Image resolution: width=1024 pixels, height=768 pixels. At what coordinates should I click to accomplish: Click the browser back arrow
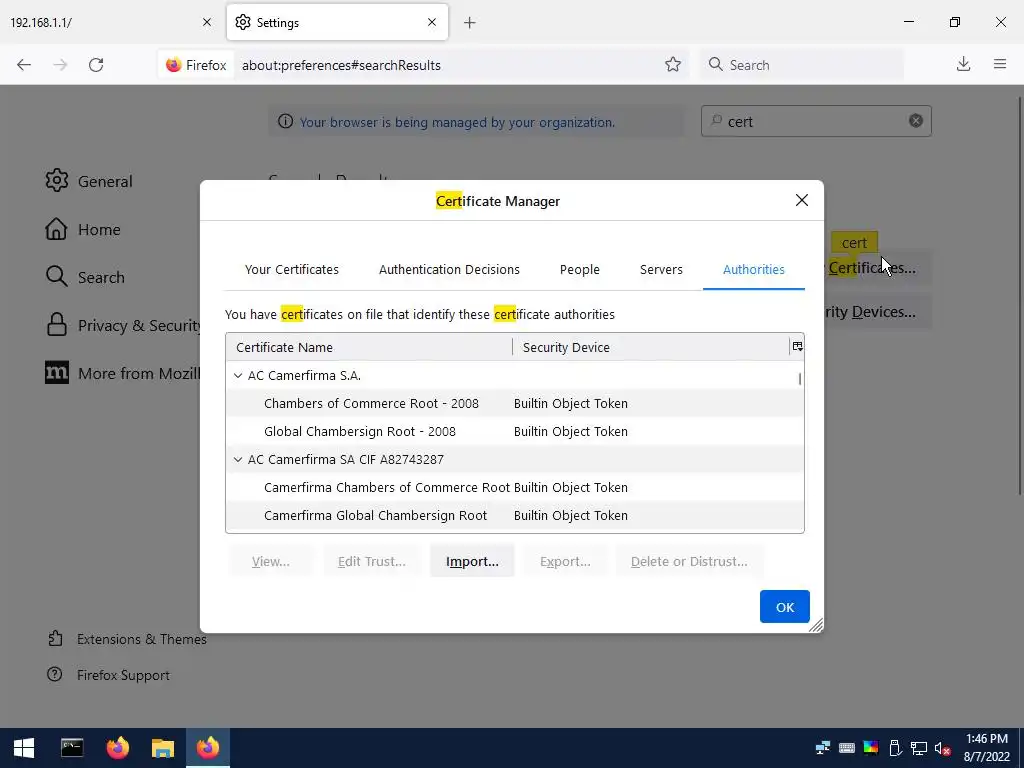click(x=24, y=65)
